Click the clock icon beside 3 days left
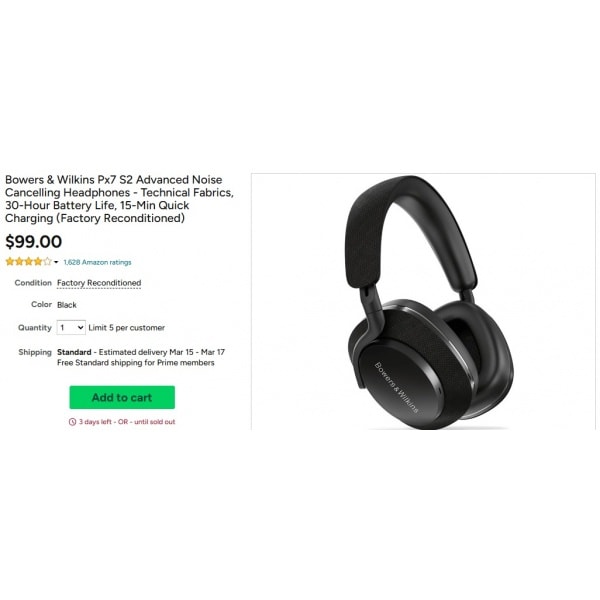Viewport: 600px width, 600px height. (x=72, y=422)
